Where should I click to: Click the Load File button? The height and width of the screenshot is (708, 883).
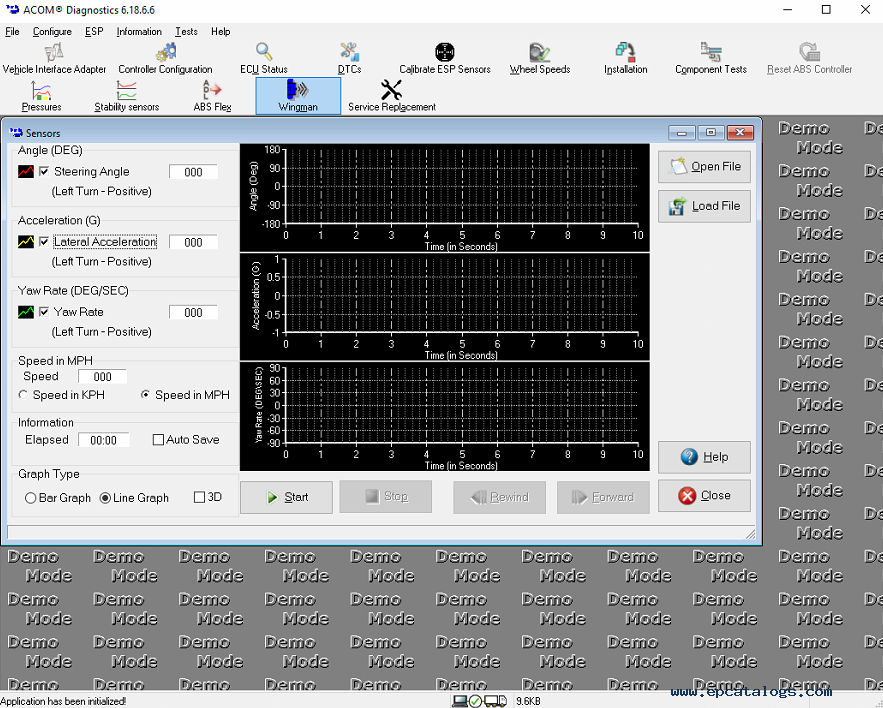(704, 206)
